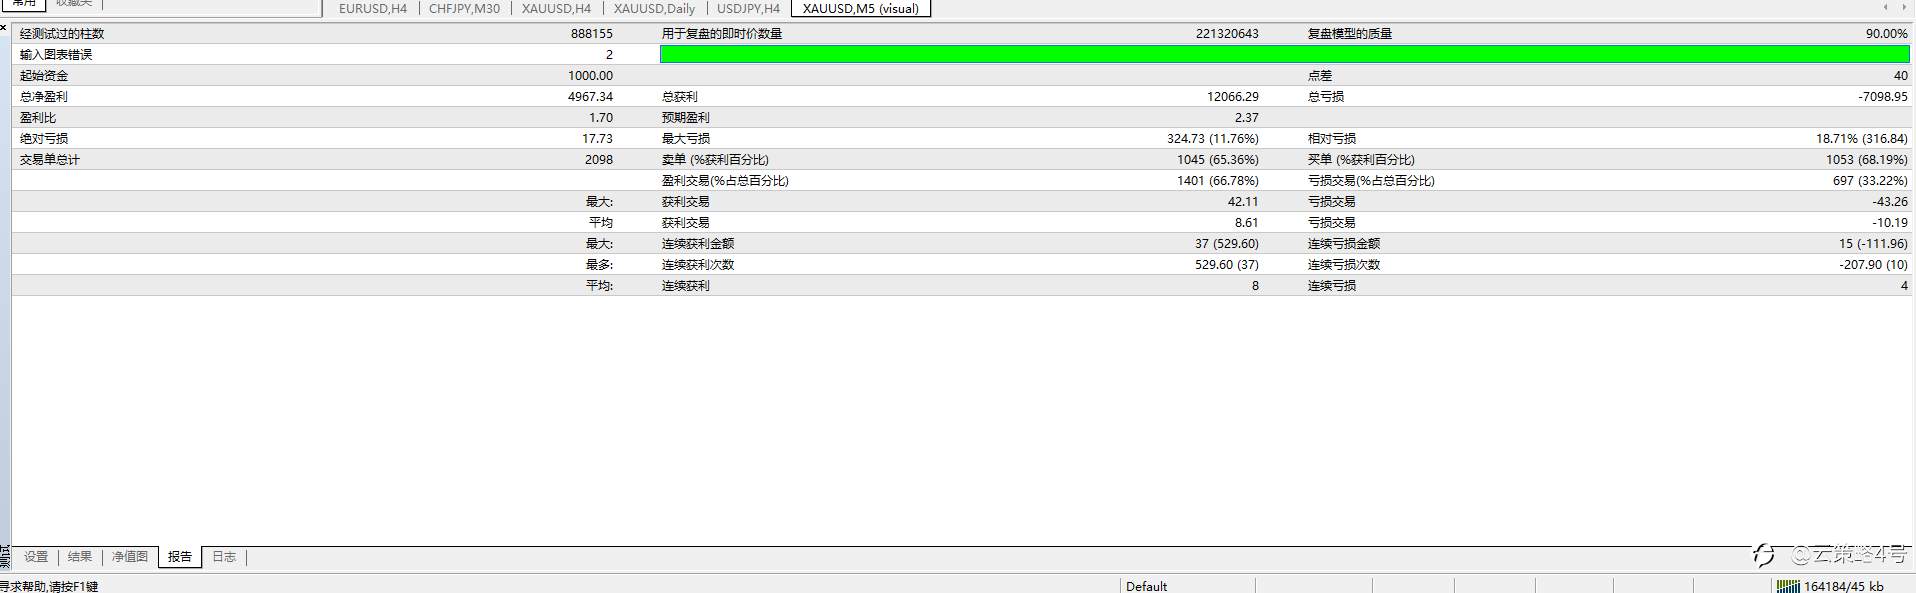
Task: Click the 复盘模型的质量 label
Action: [1350, 33]
